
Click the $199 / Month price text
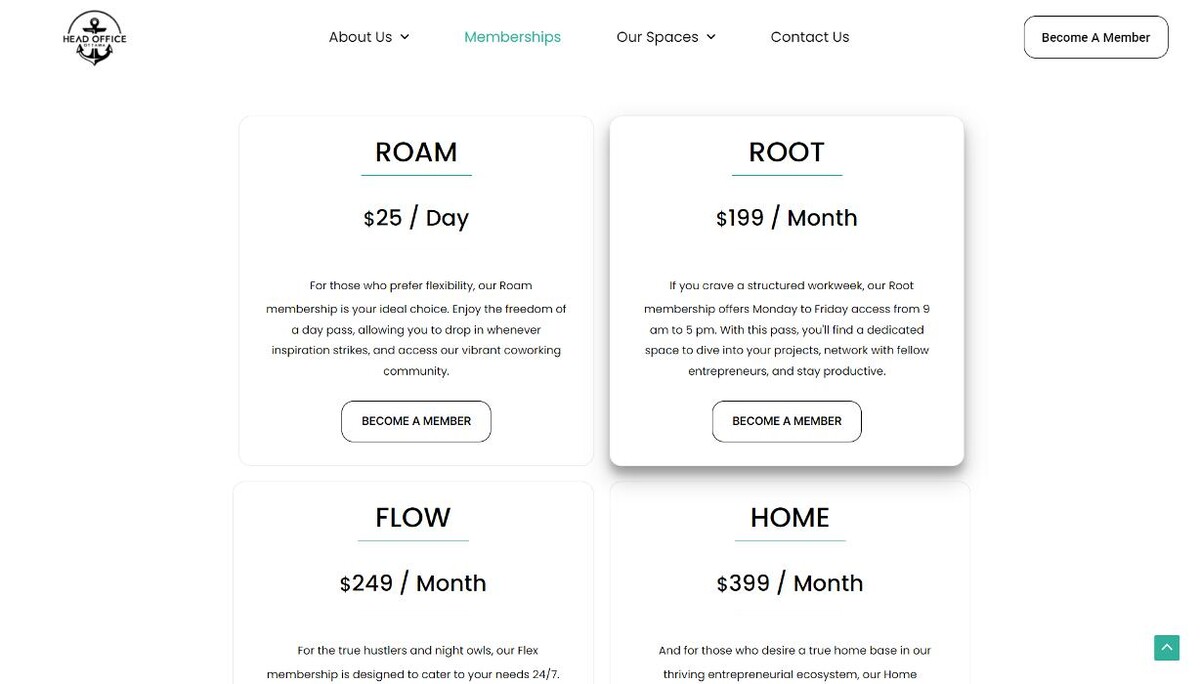(786, 218)
